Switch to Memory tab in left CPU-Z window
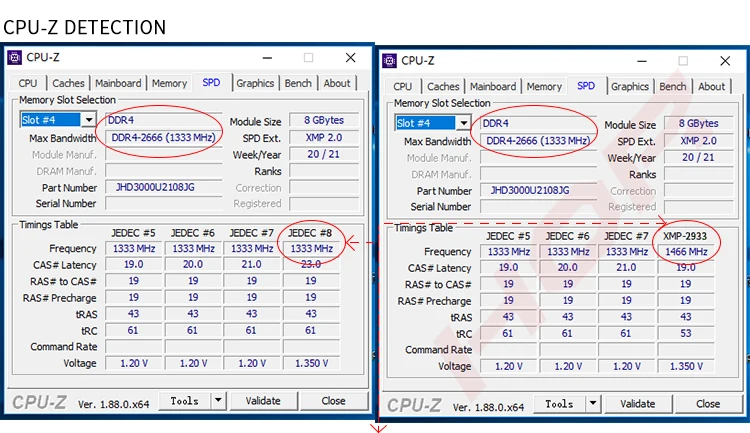750x433 pixels. pos(169,83)
